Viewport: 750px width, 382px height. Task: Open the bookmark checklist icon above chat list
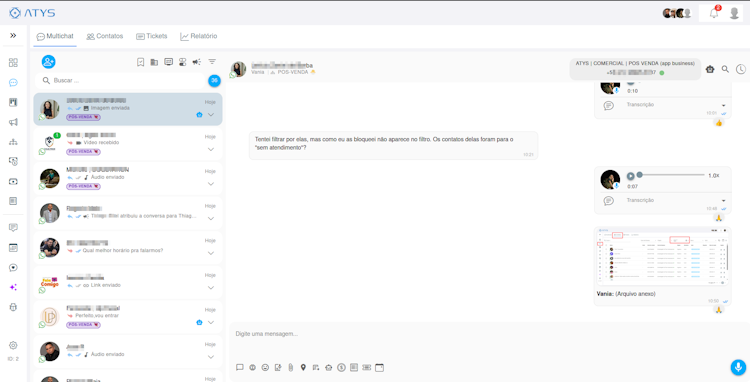[x=141, y=62]
